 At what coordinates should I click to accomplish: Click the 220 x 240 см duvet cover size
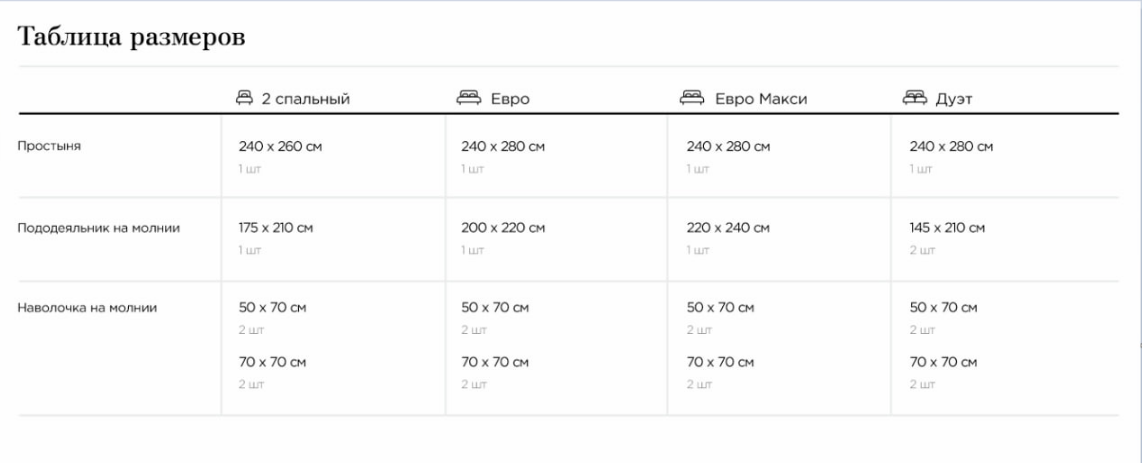pyautogui.click(x=728, y=228)
